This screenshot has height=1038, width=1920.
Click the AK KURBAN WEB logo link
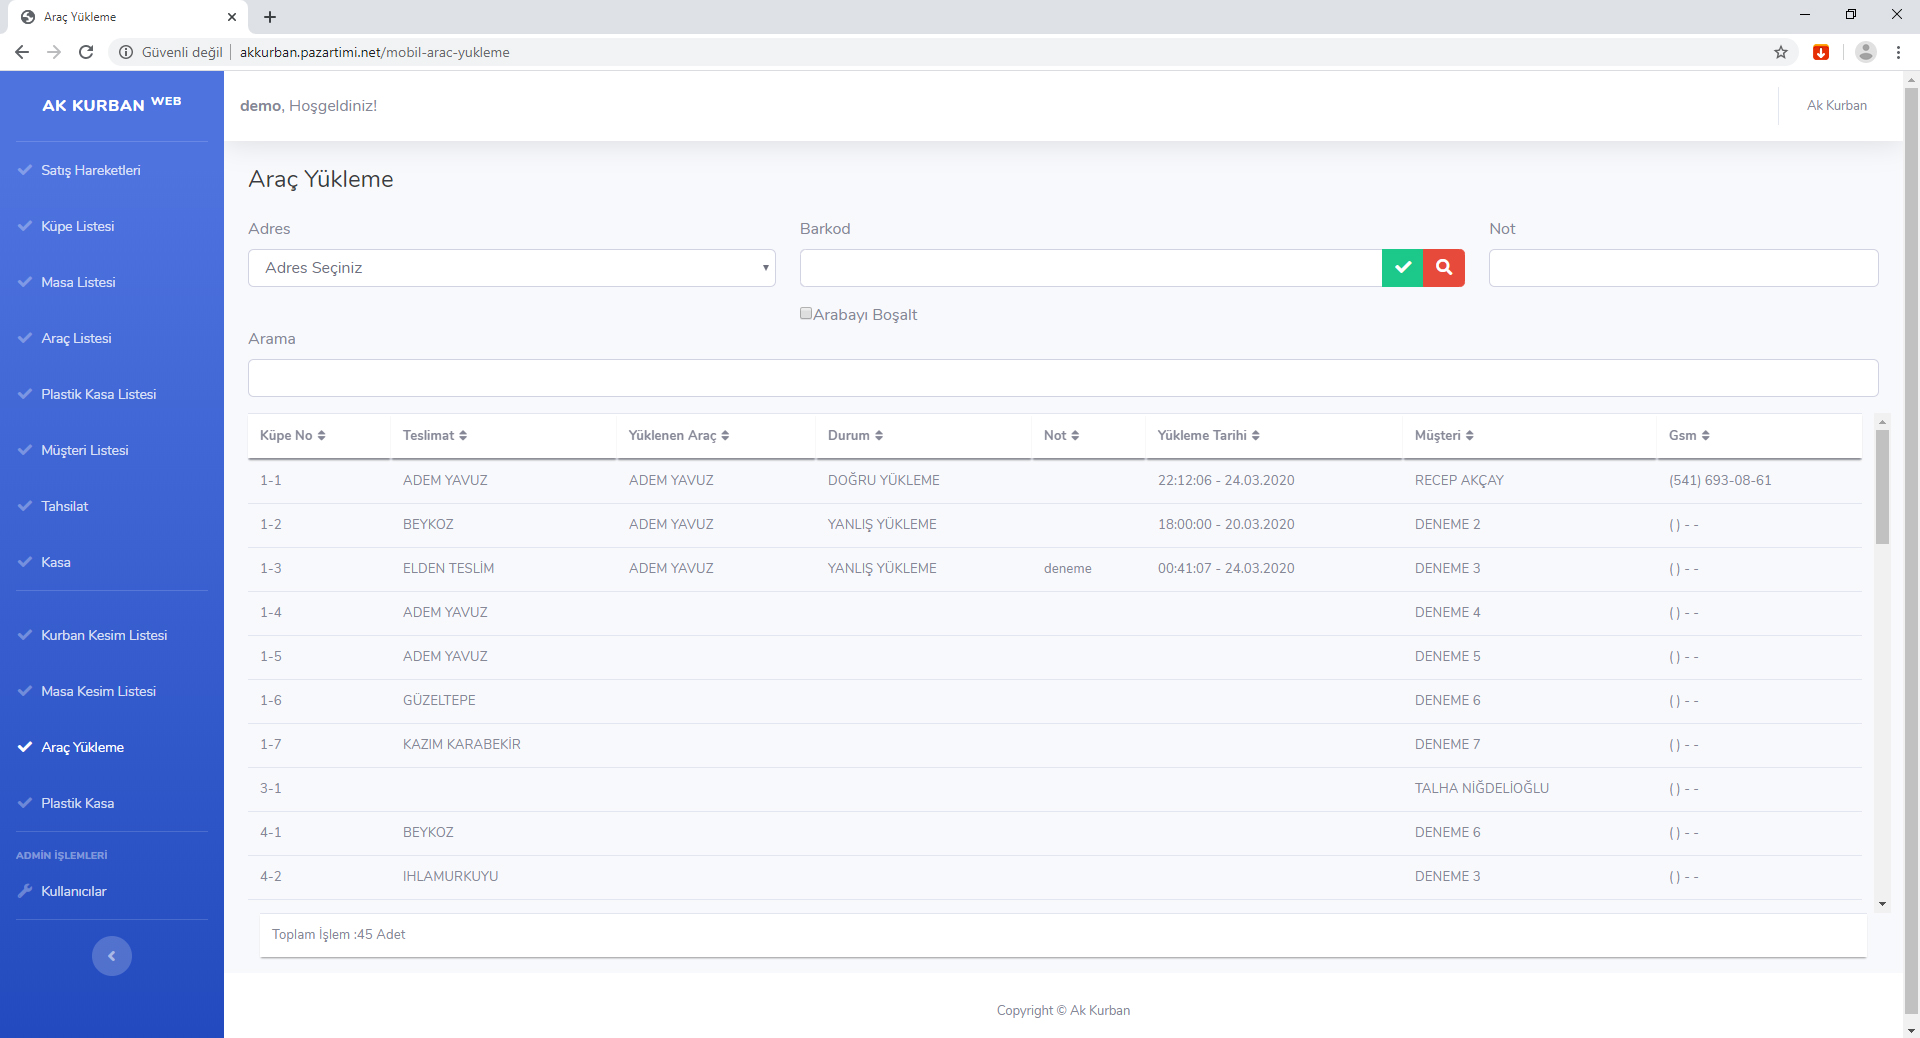[111, 105]
